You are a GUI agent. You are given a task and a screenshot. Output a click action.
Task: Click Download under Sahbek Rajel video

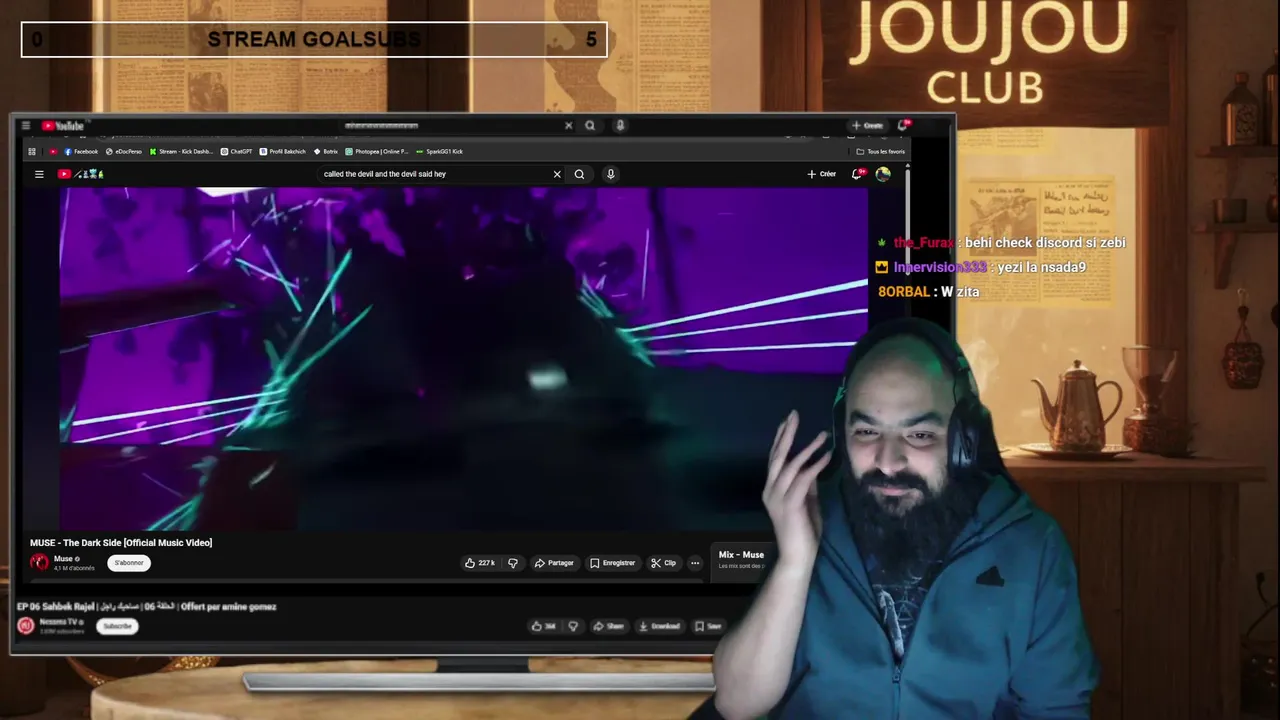[x=659, y=626]
